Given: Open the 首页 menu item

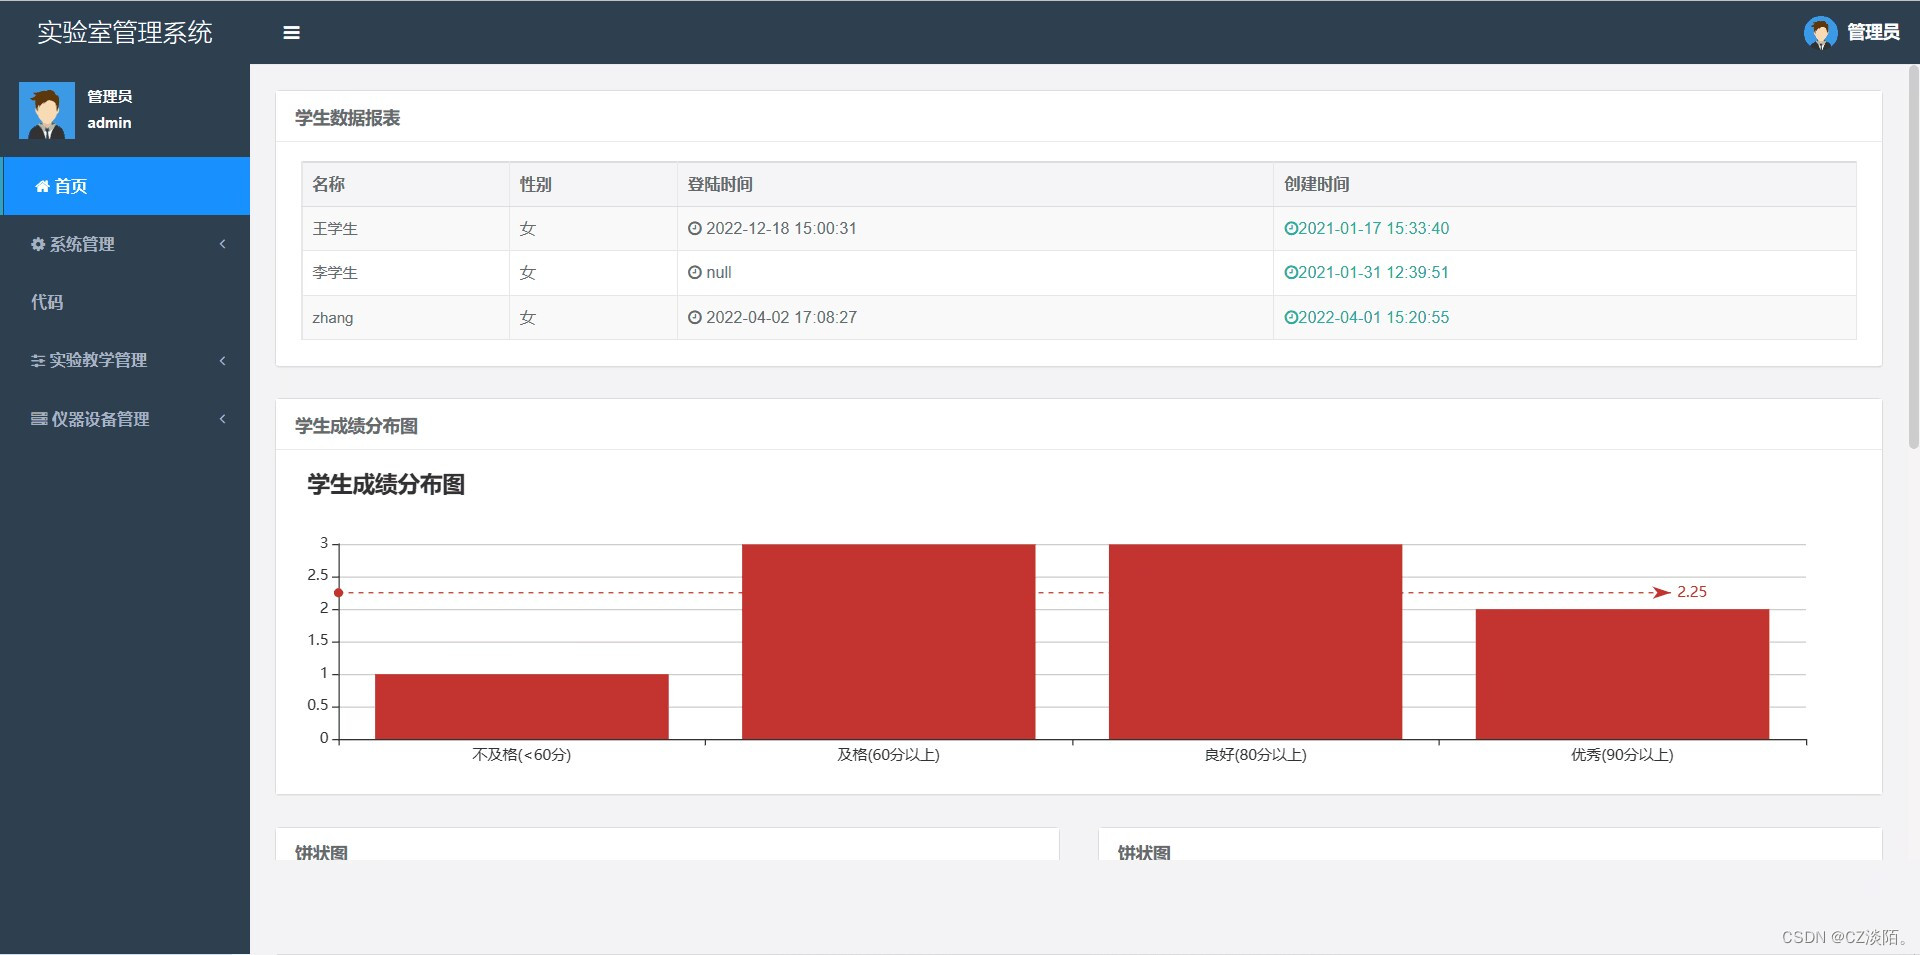Looking at the screenshot, I should point(126,186).
